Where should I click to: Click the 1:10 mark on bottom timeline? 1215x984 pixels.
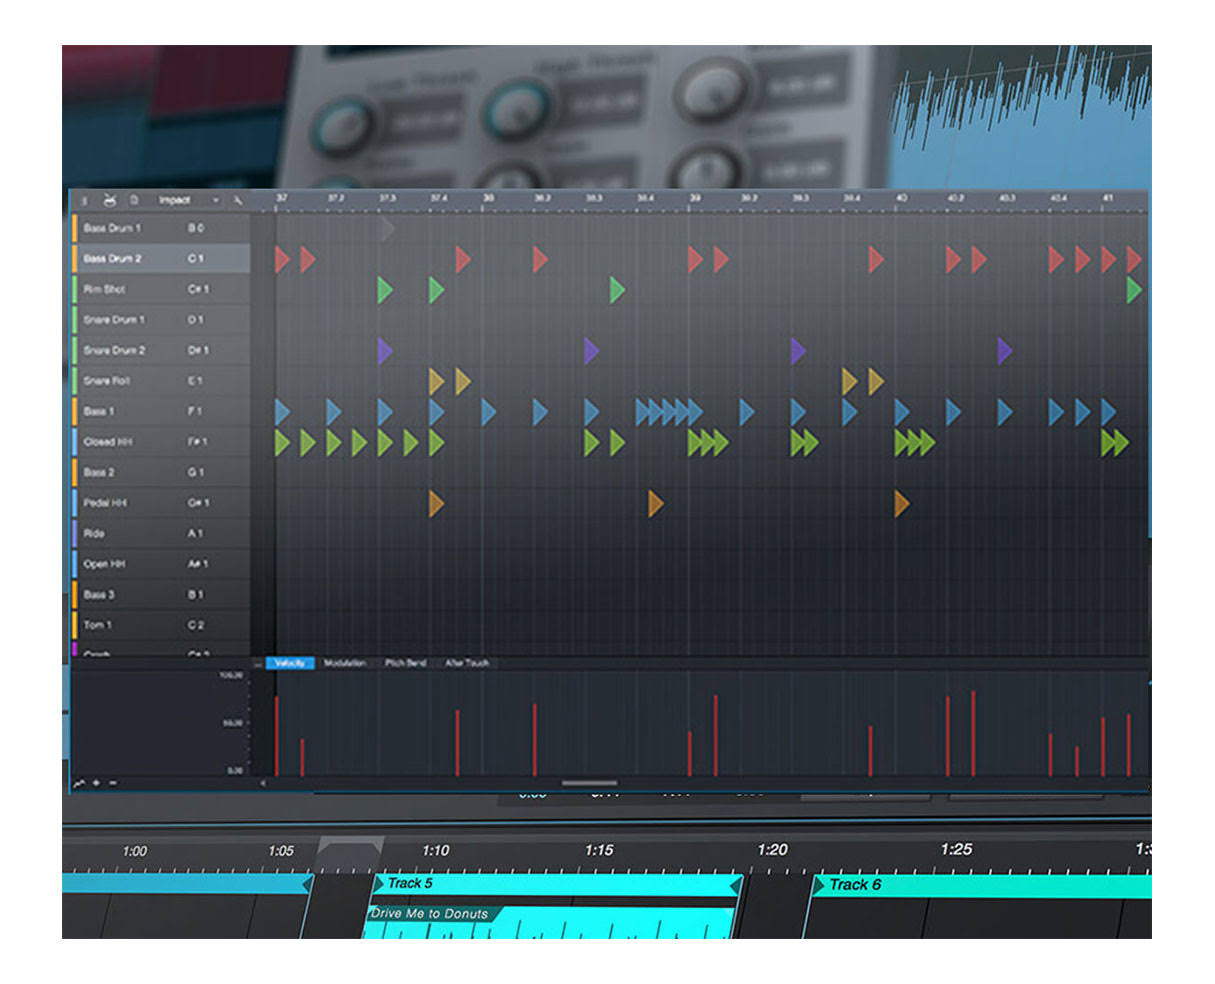pos(435,850)
